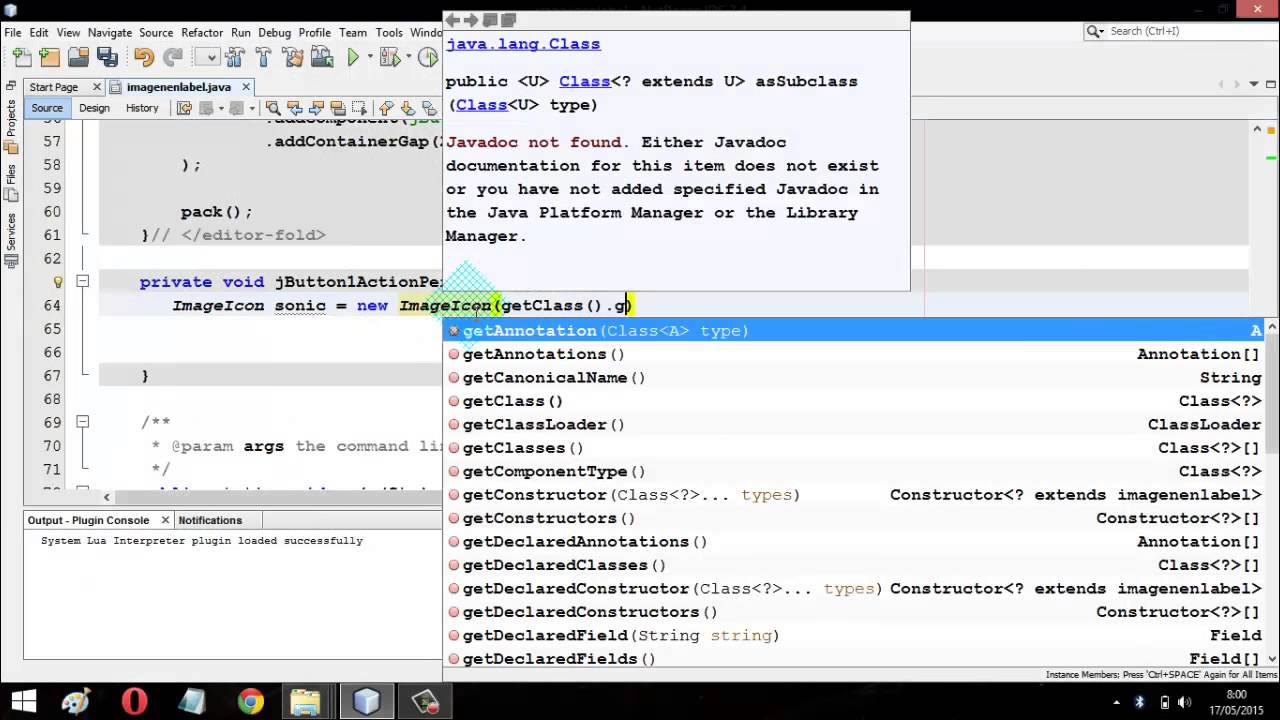Go to Previous Bookmark icon
The image size is (1280, 720).
click(386, 108)
